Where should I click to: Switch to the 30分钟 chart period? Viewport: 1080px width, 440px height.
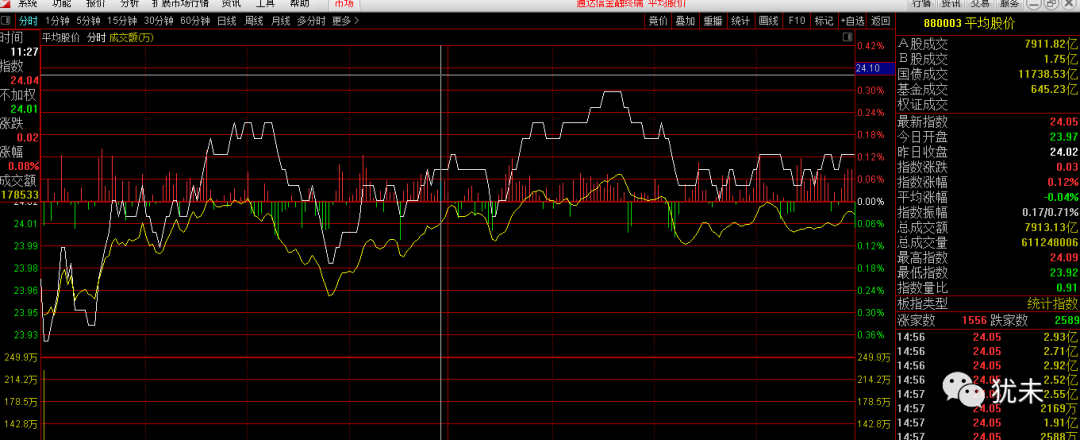[x=158, y=21]
